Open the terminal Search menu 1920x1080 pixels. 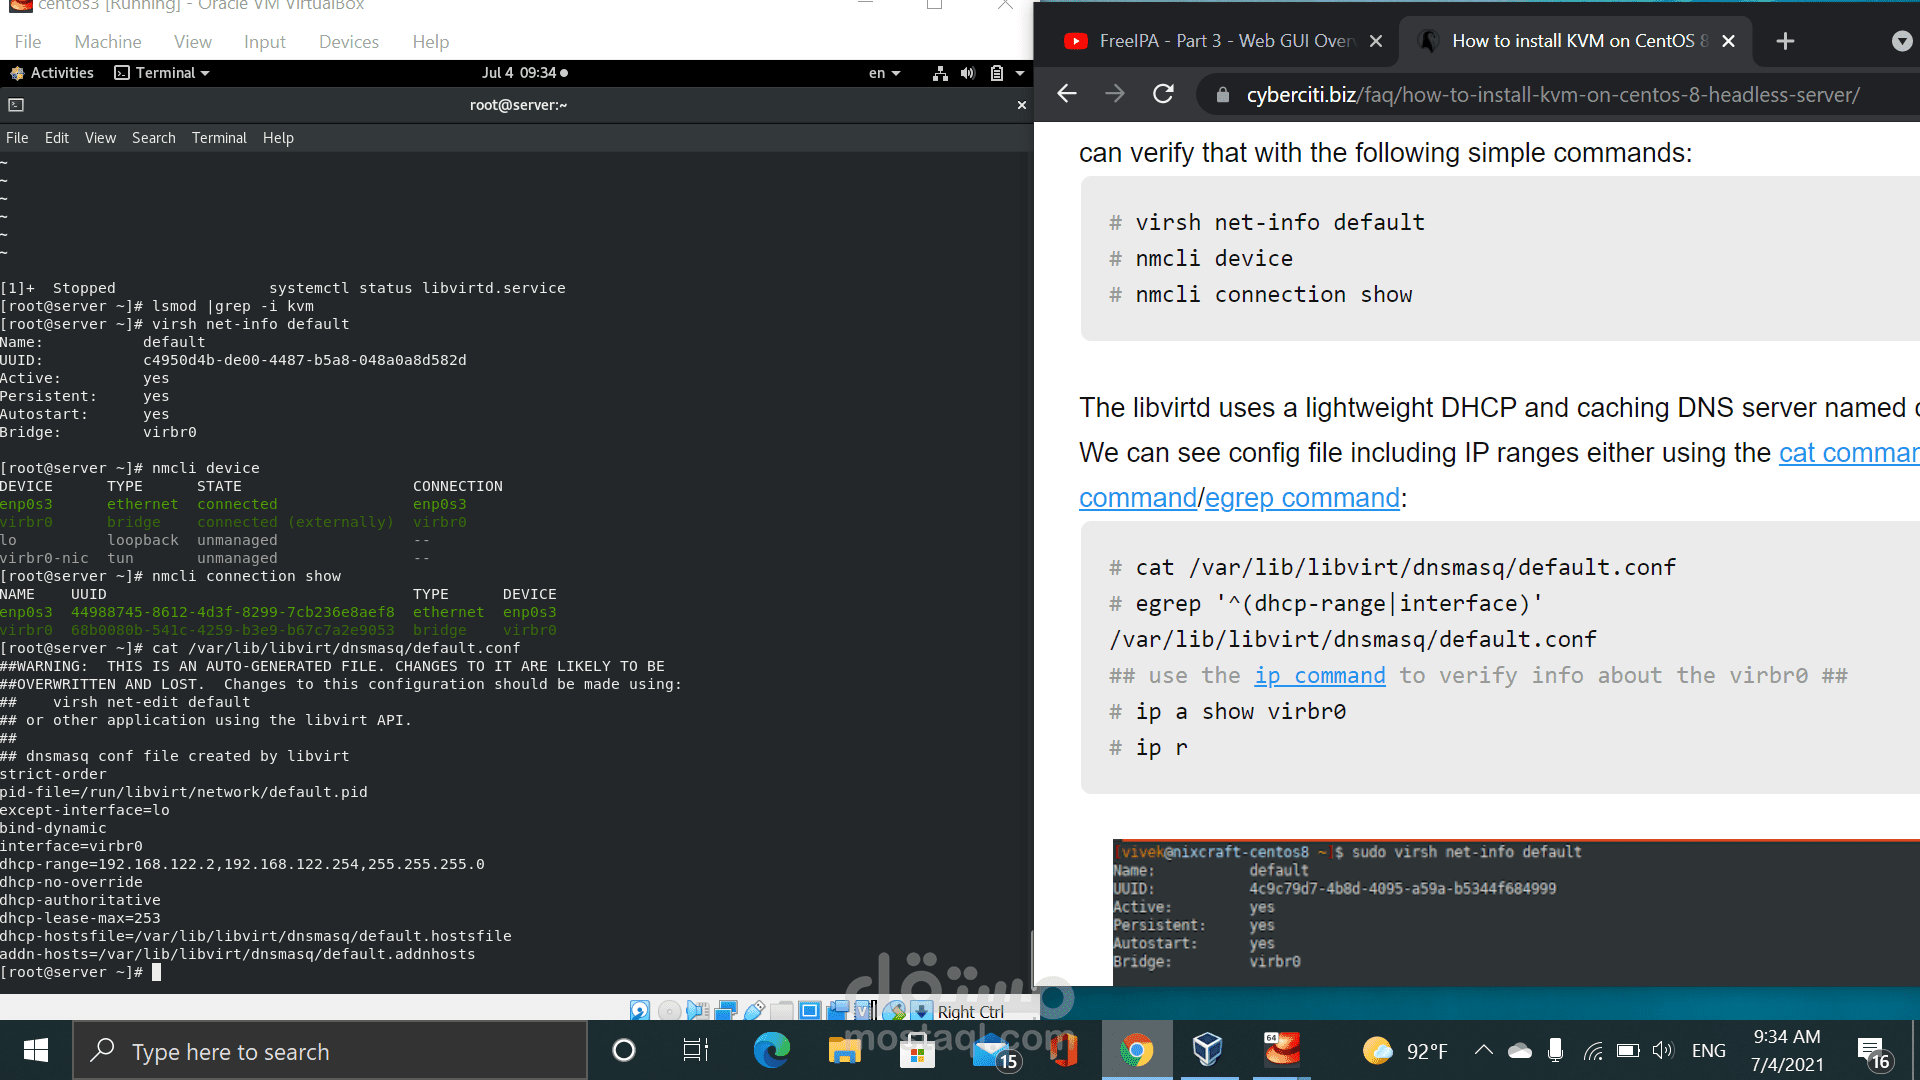pyautogui.click(x=154, y=138)
